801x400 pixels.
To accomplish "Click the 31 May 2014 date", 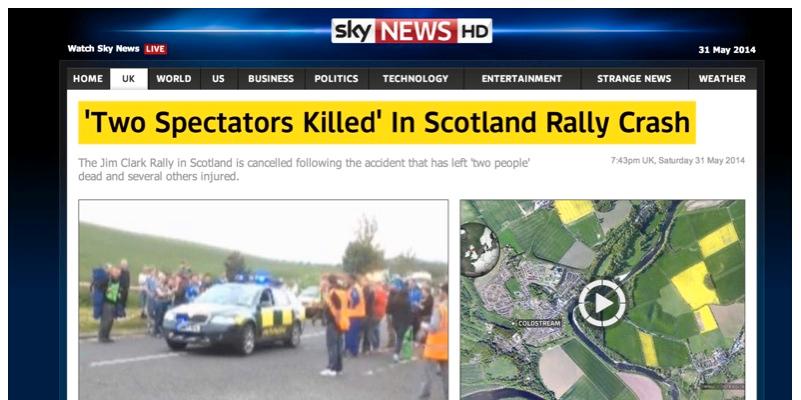I will (x=727, y=50).
